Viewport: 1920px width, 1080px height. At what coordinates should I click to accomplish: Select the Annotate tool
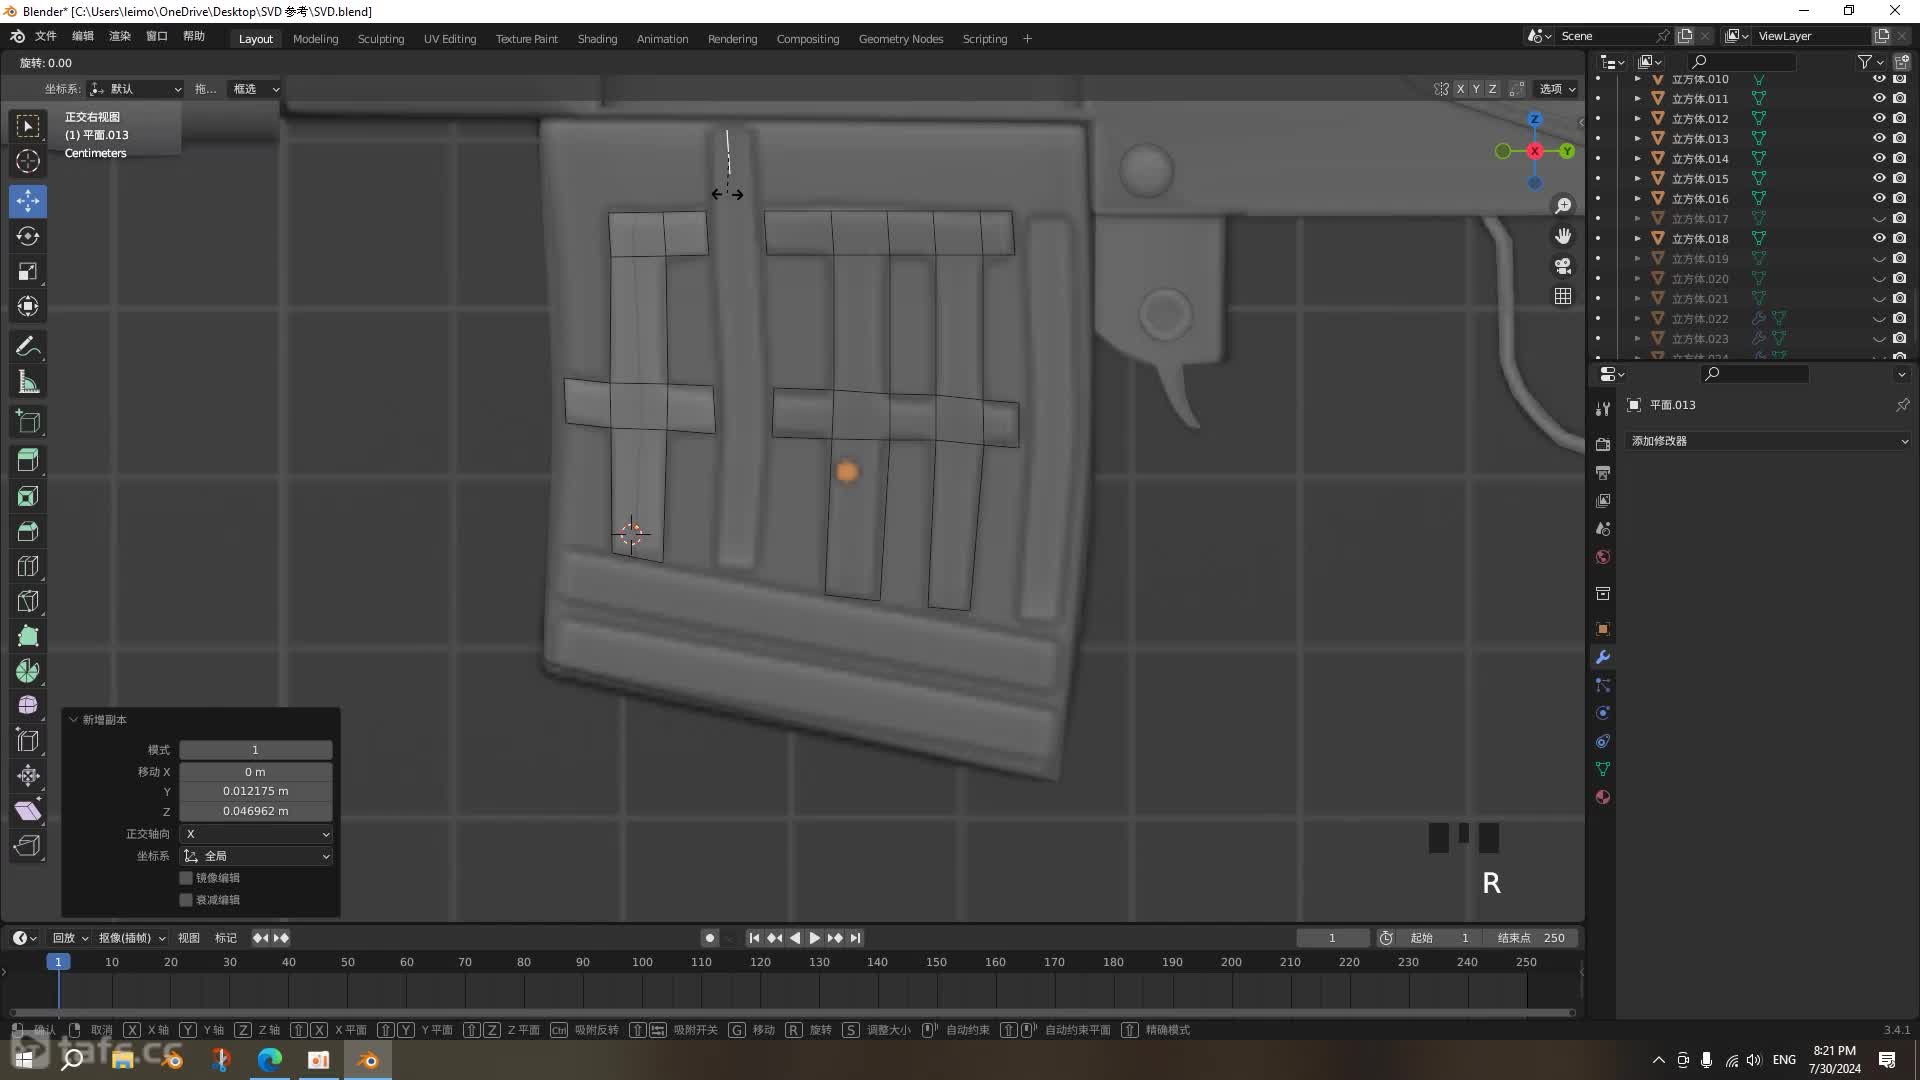click(28, 347)
